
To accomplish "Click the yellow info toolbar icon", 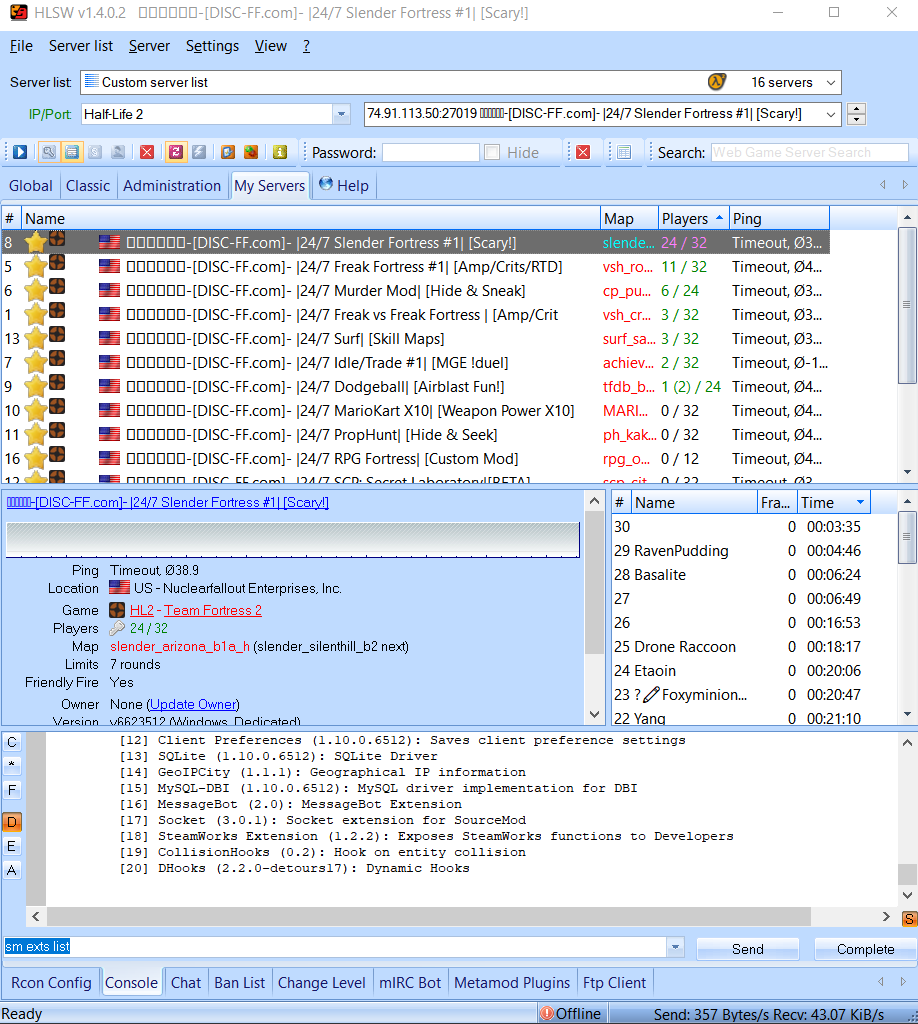I will click(x=279, y=152).
